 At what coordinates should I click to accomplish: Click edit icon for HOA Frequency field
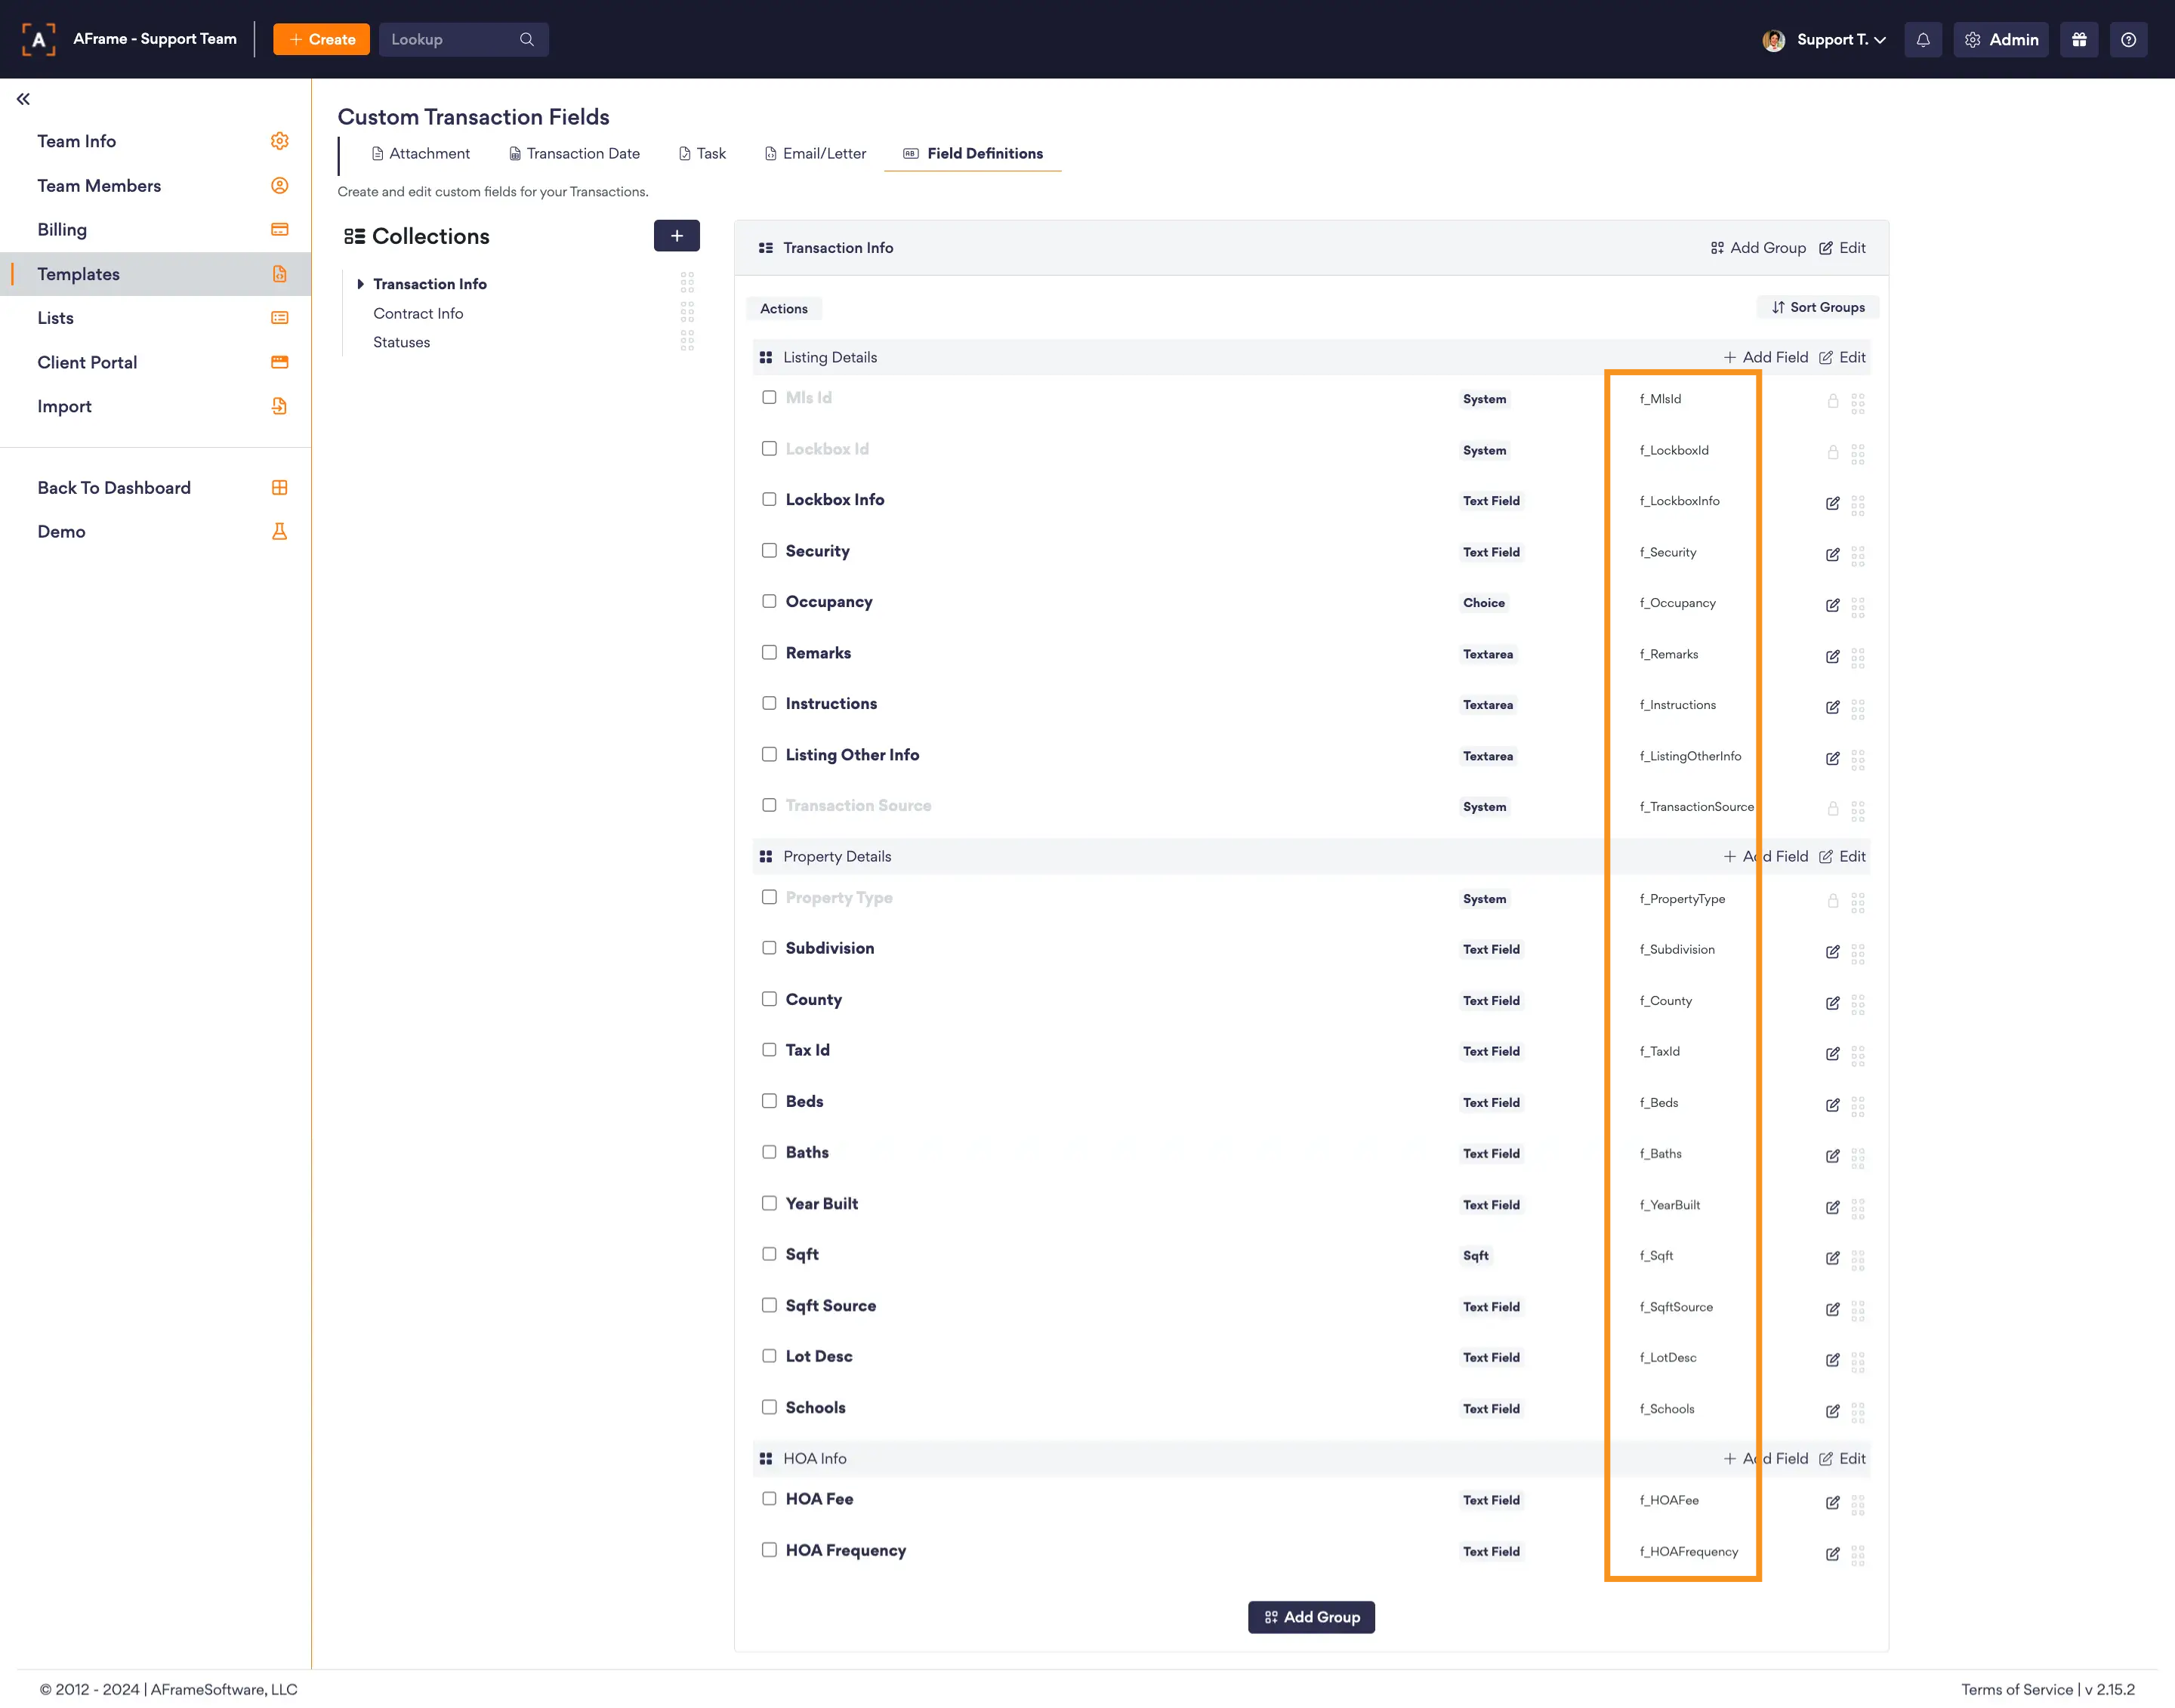click(x=1832, y=1554)
